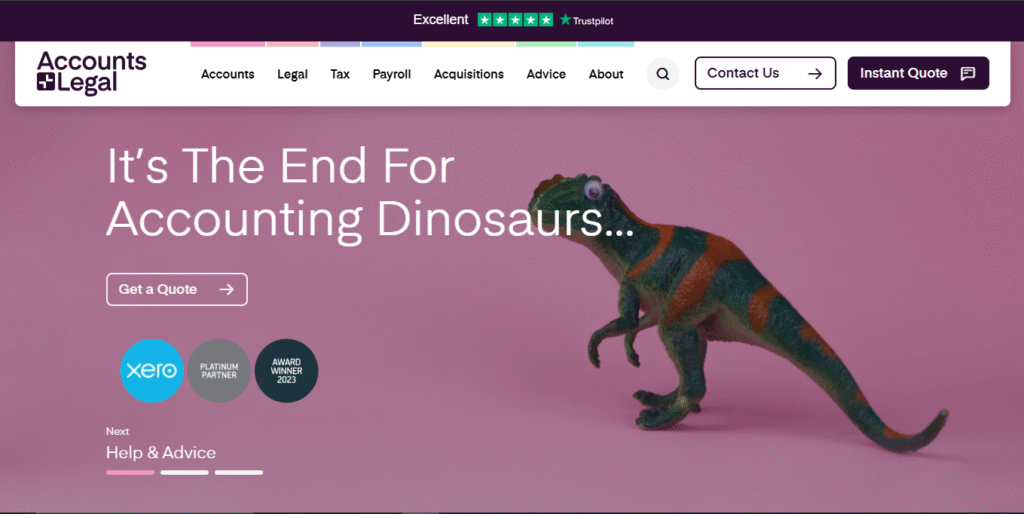Viewport: 1024px width, 514px height.
Task: Expand the Advice navigation item
Action: tap(546, 74)
